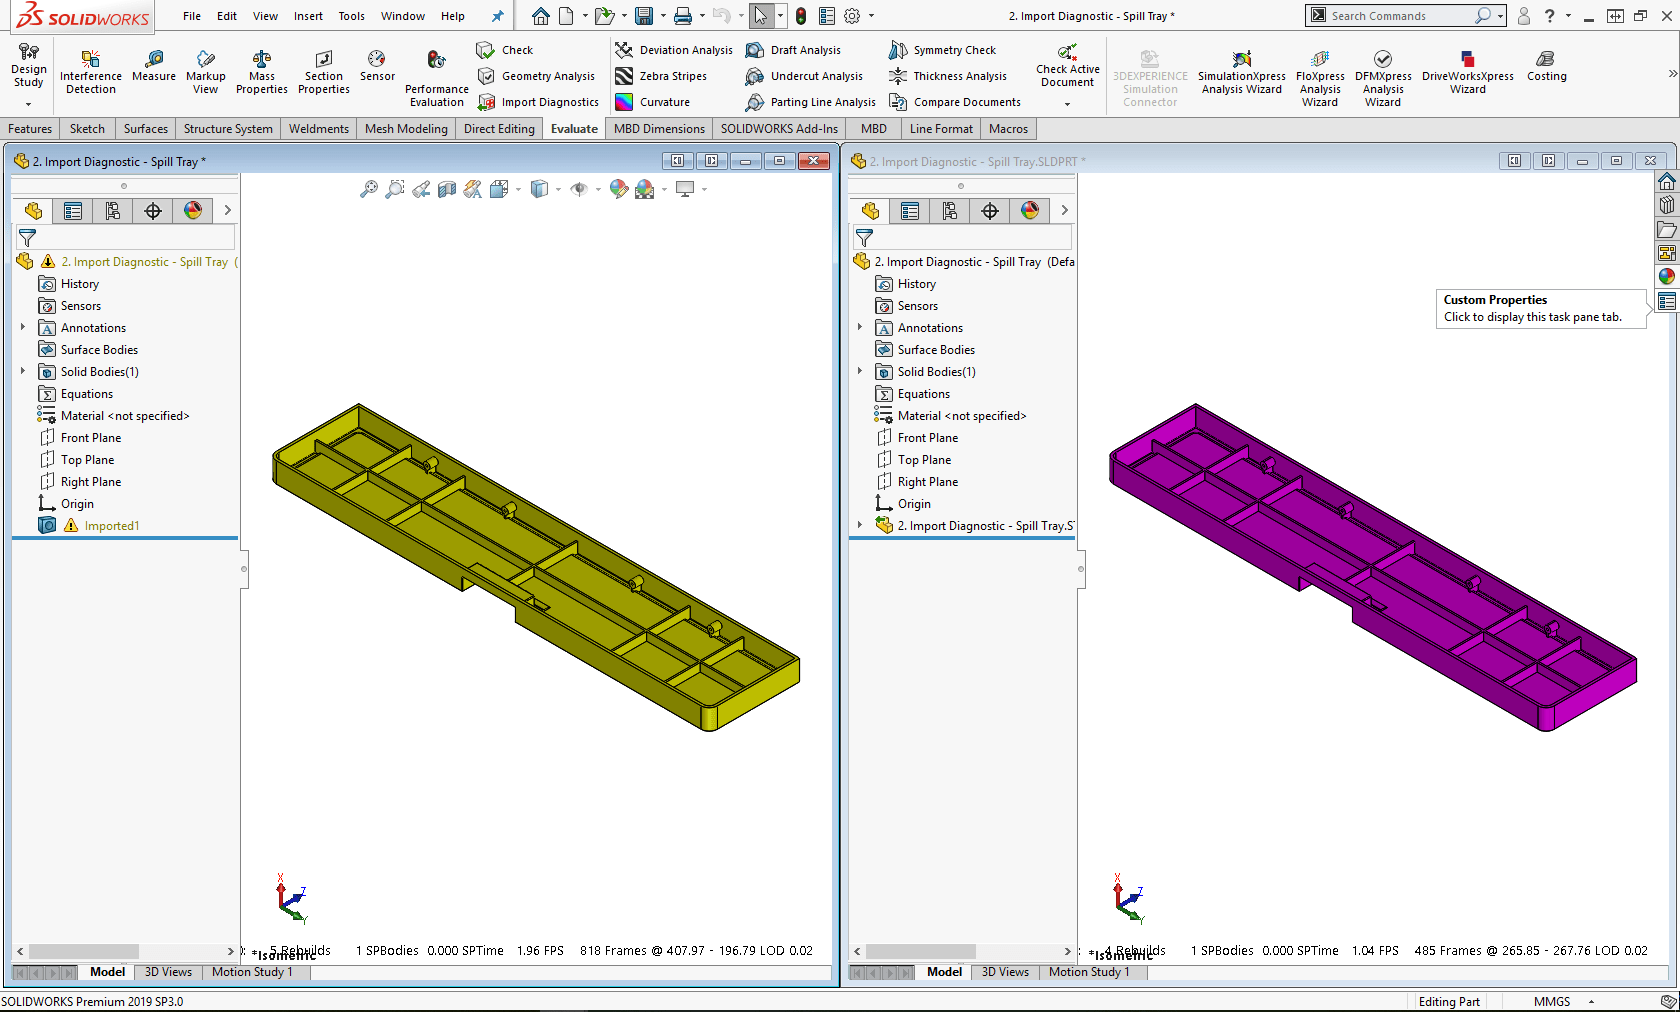
Task: Select the Measure tool
Action: pos(154,66)
